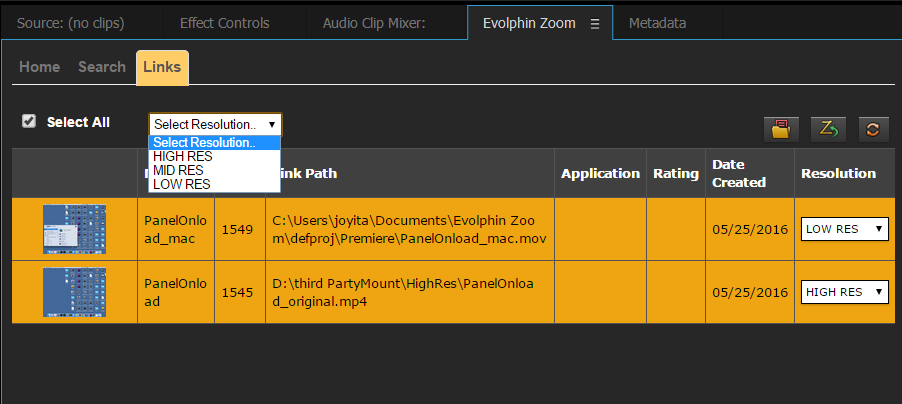902x404 pixels.
Task: Click the date in the 1545 row
Action: (x=750, y=292)
